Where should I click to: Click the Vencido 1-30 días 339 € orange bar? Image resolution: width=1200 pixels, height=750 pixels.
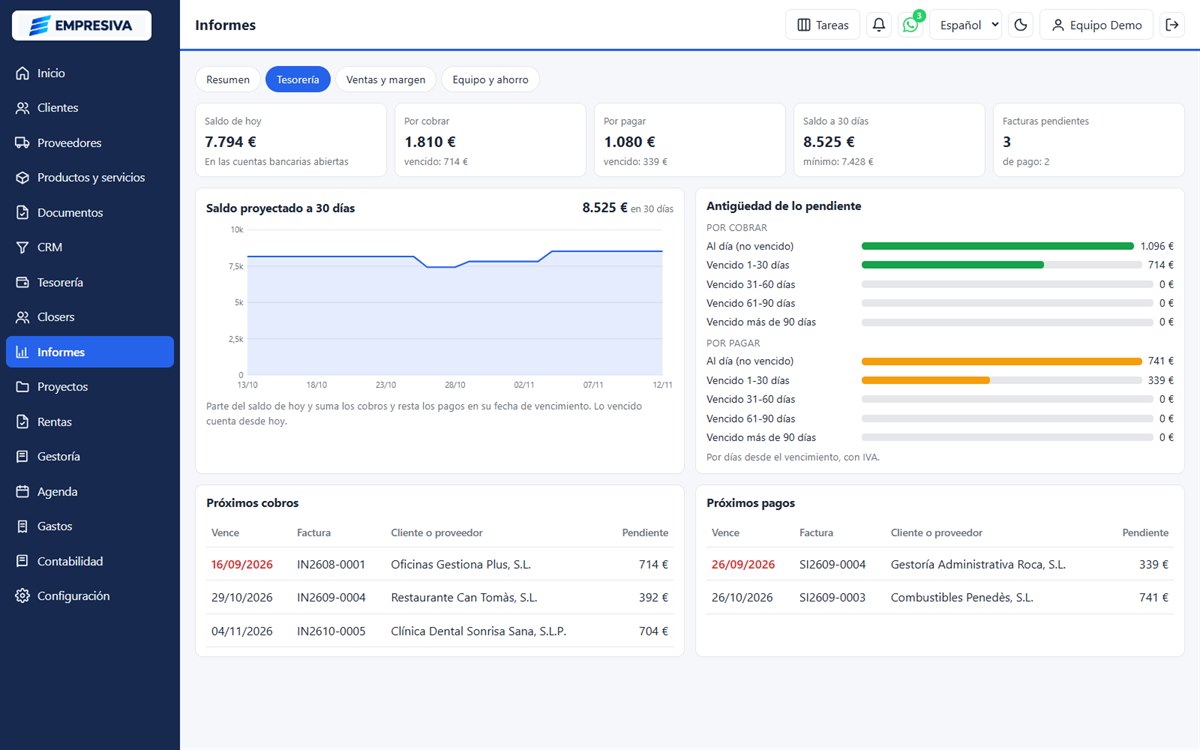(926, 380)
